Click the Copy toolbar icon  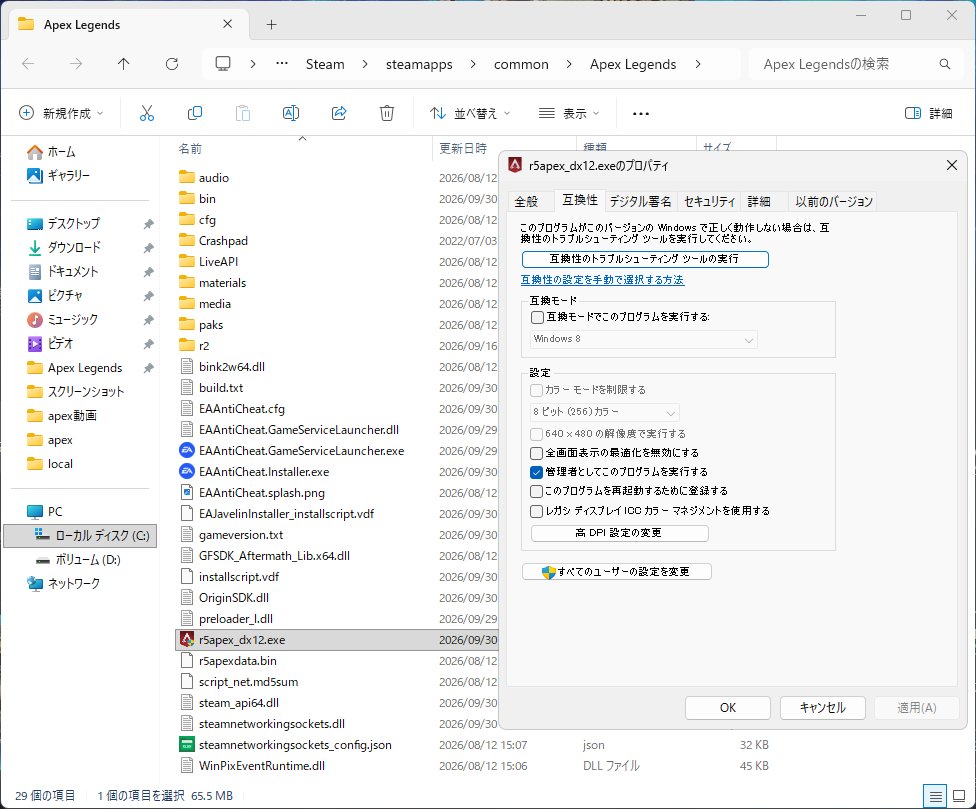[x=195, y=113]
